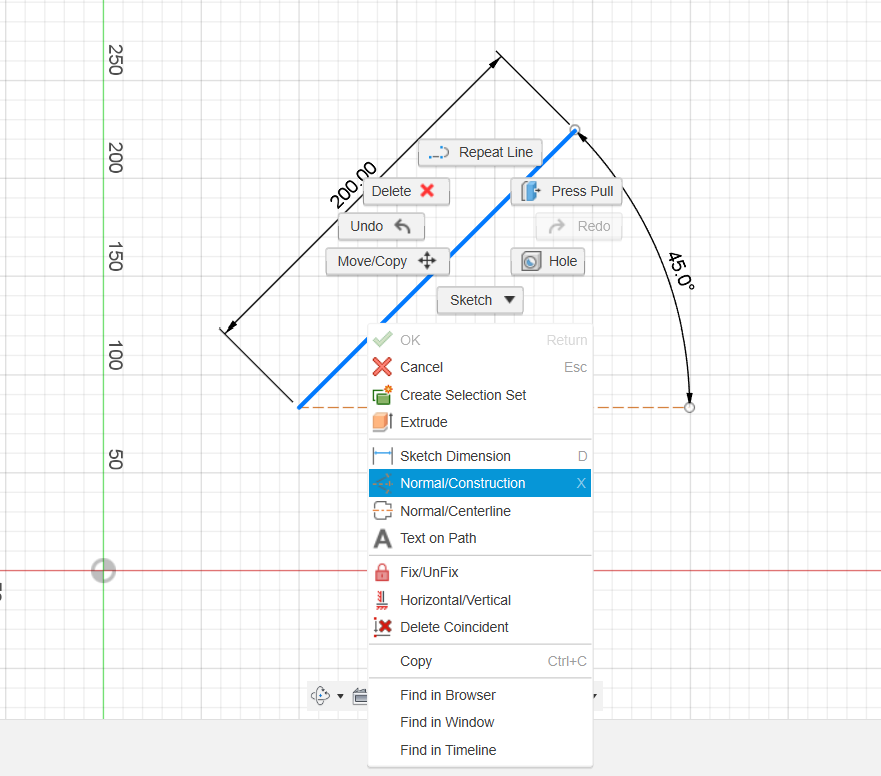This screenshot has height=776, width=881.
Task: Click the Delete button in the marking menu
Action: click(x=406, y=191)
